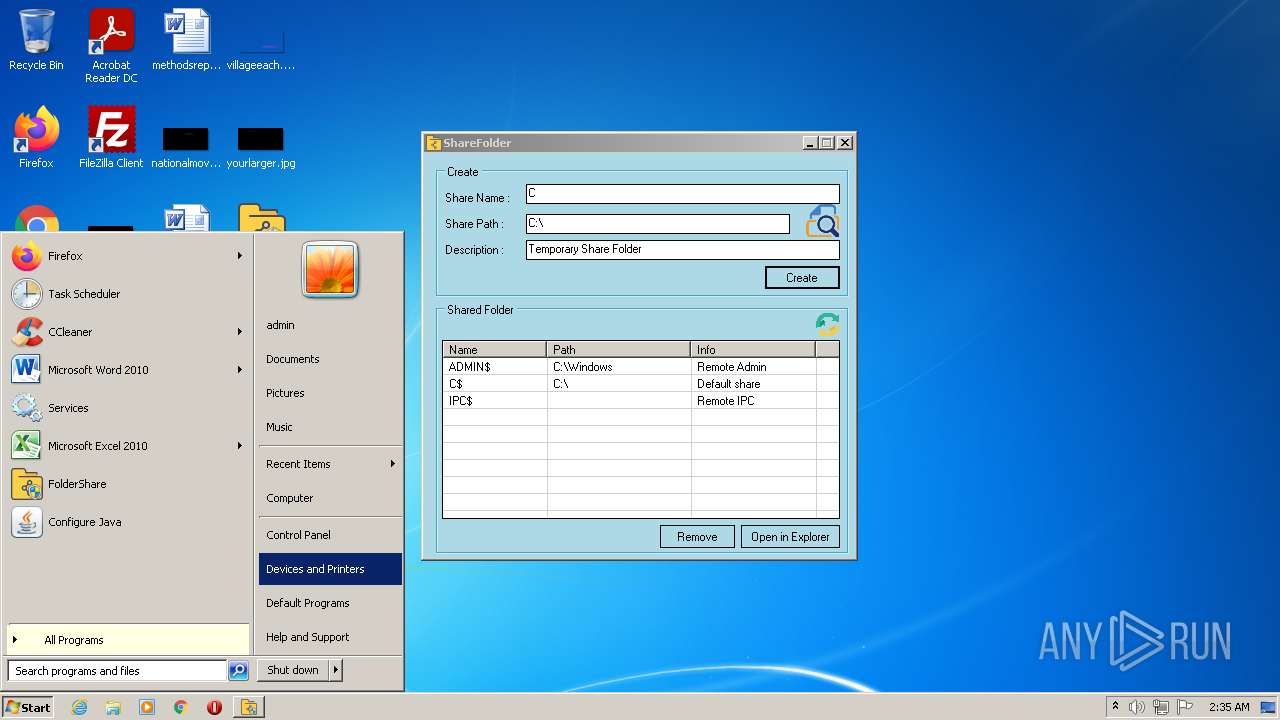Click volume icon in system tray
The height and width of the screenshot is (720, 1280).
tap(1137, 707)
